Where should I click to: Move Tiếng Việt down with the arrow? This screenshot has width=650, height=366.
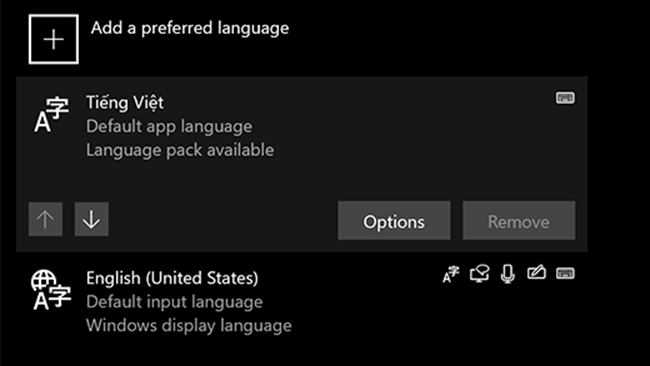(x=92, y=219)
